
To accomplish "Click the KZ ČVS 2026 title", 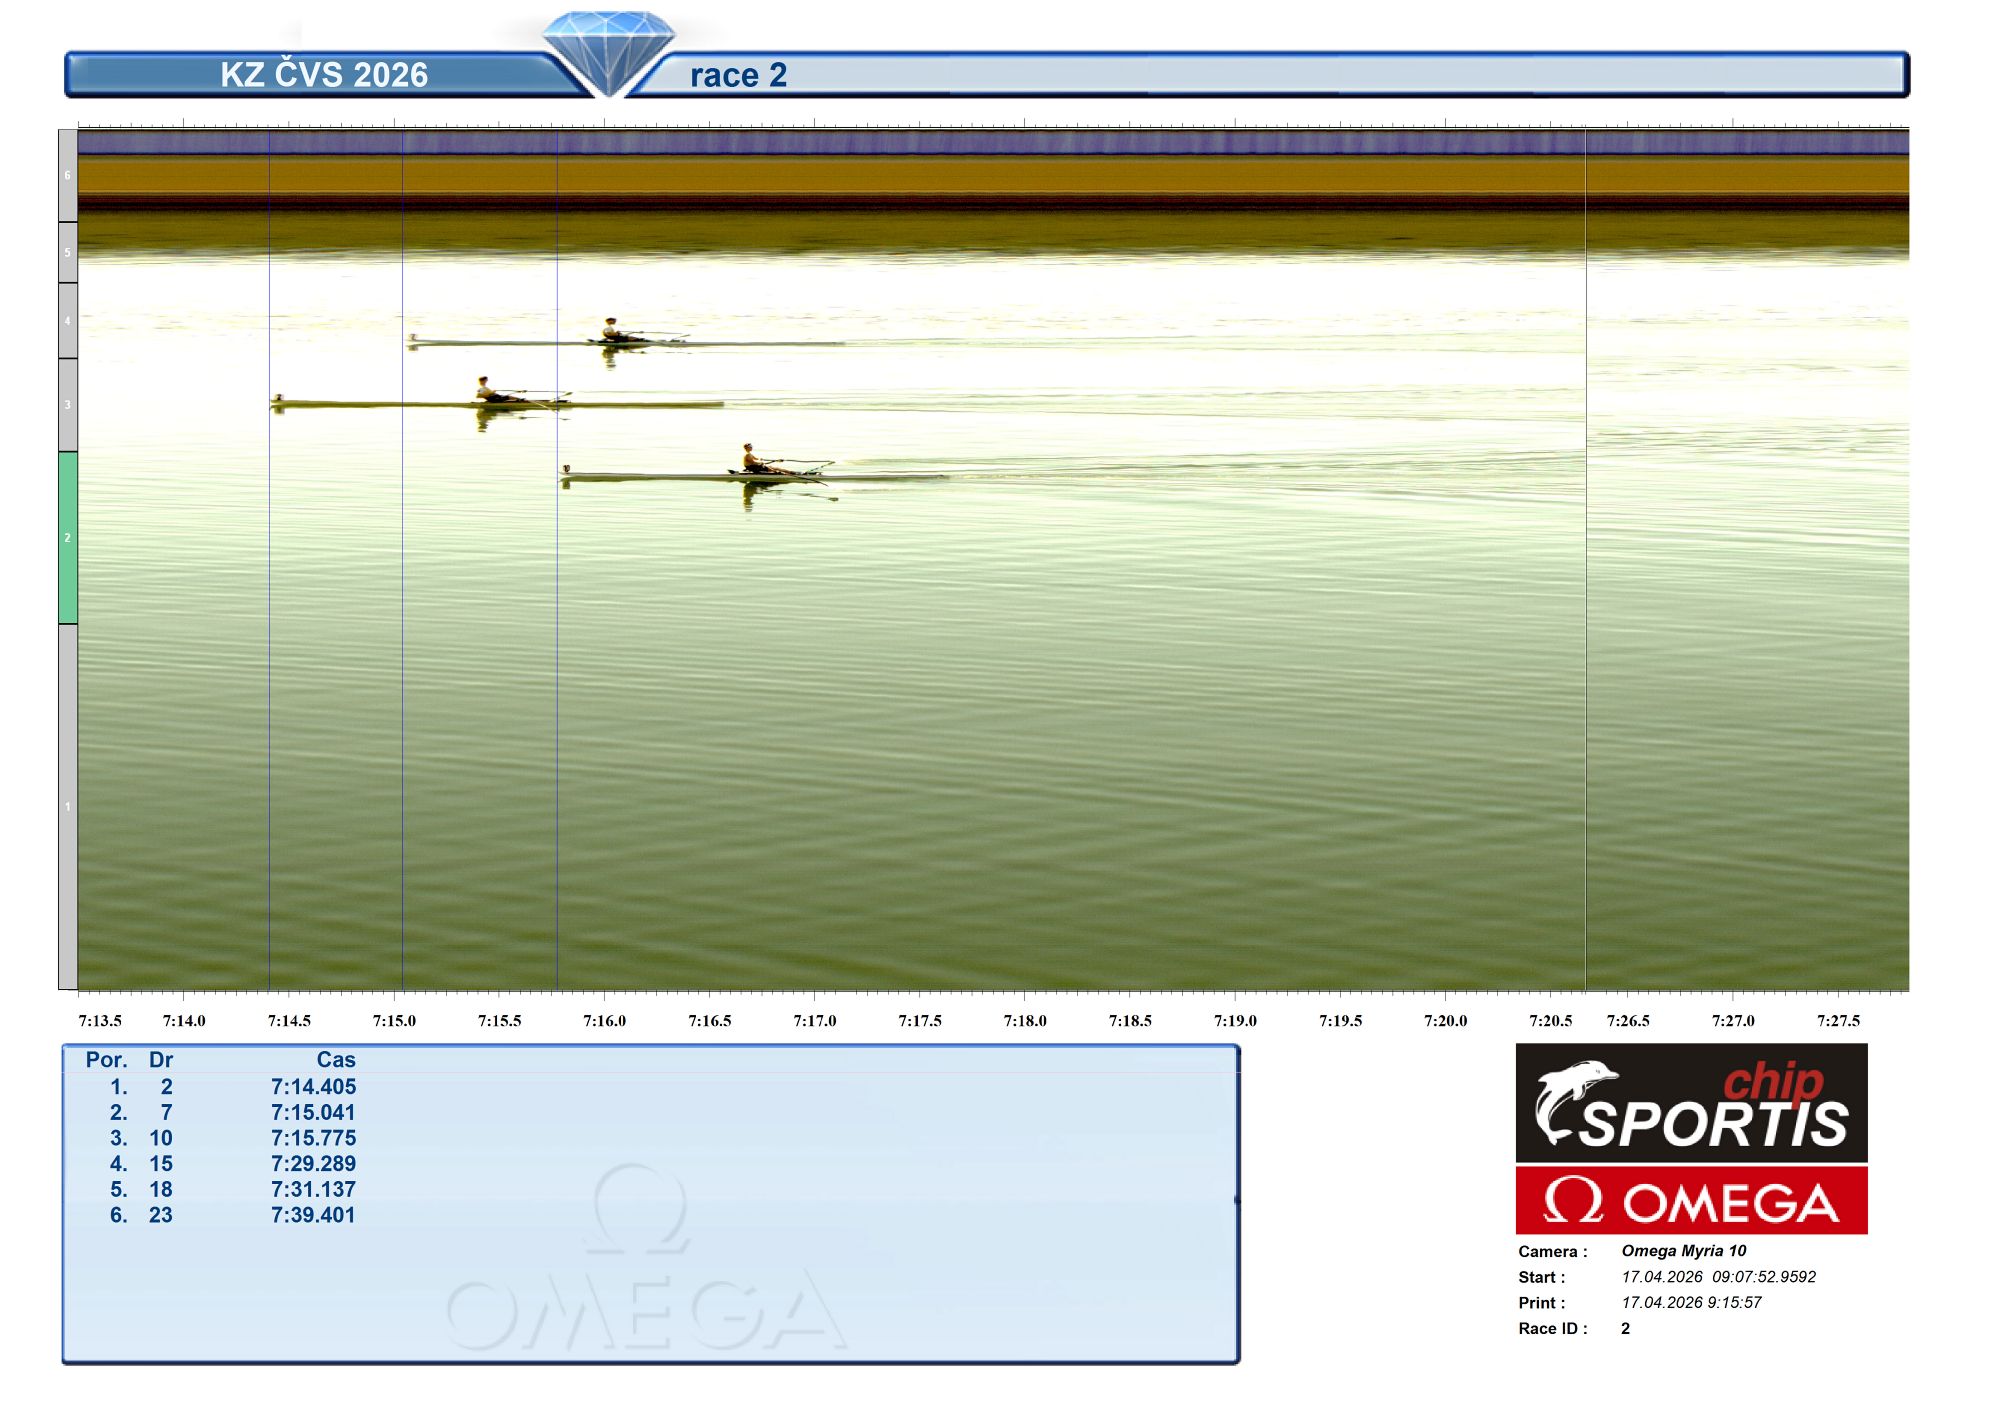I will pos(324,75).
